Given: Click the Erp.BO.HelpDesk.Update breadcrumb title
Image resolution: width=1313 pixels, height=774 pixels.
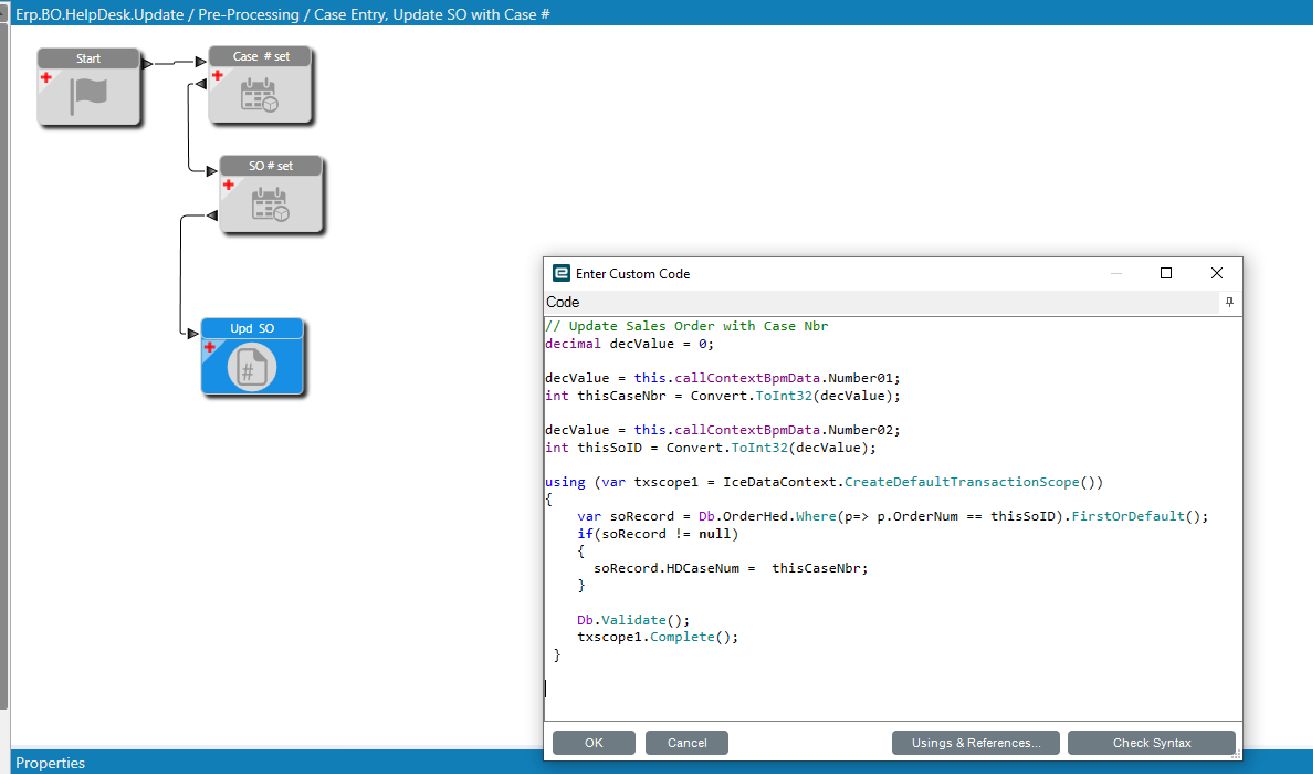Looking at the screenshot, I should (x=282, y=14).
